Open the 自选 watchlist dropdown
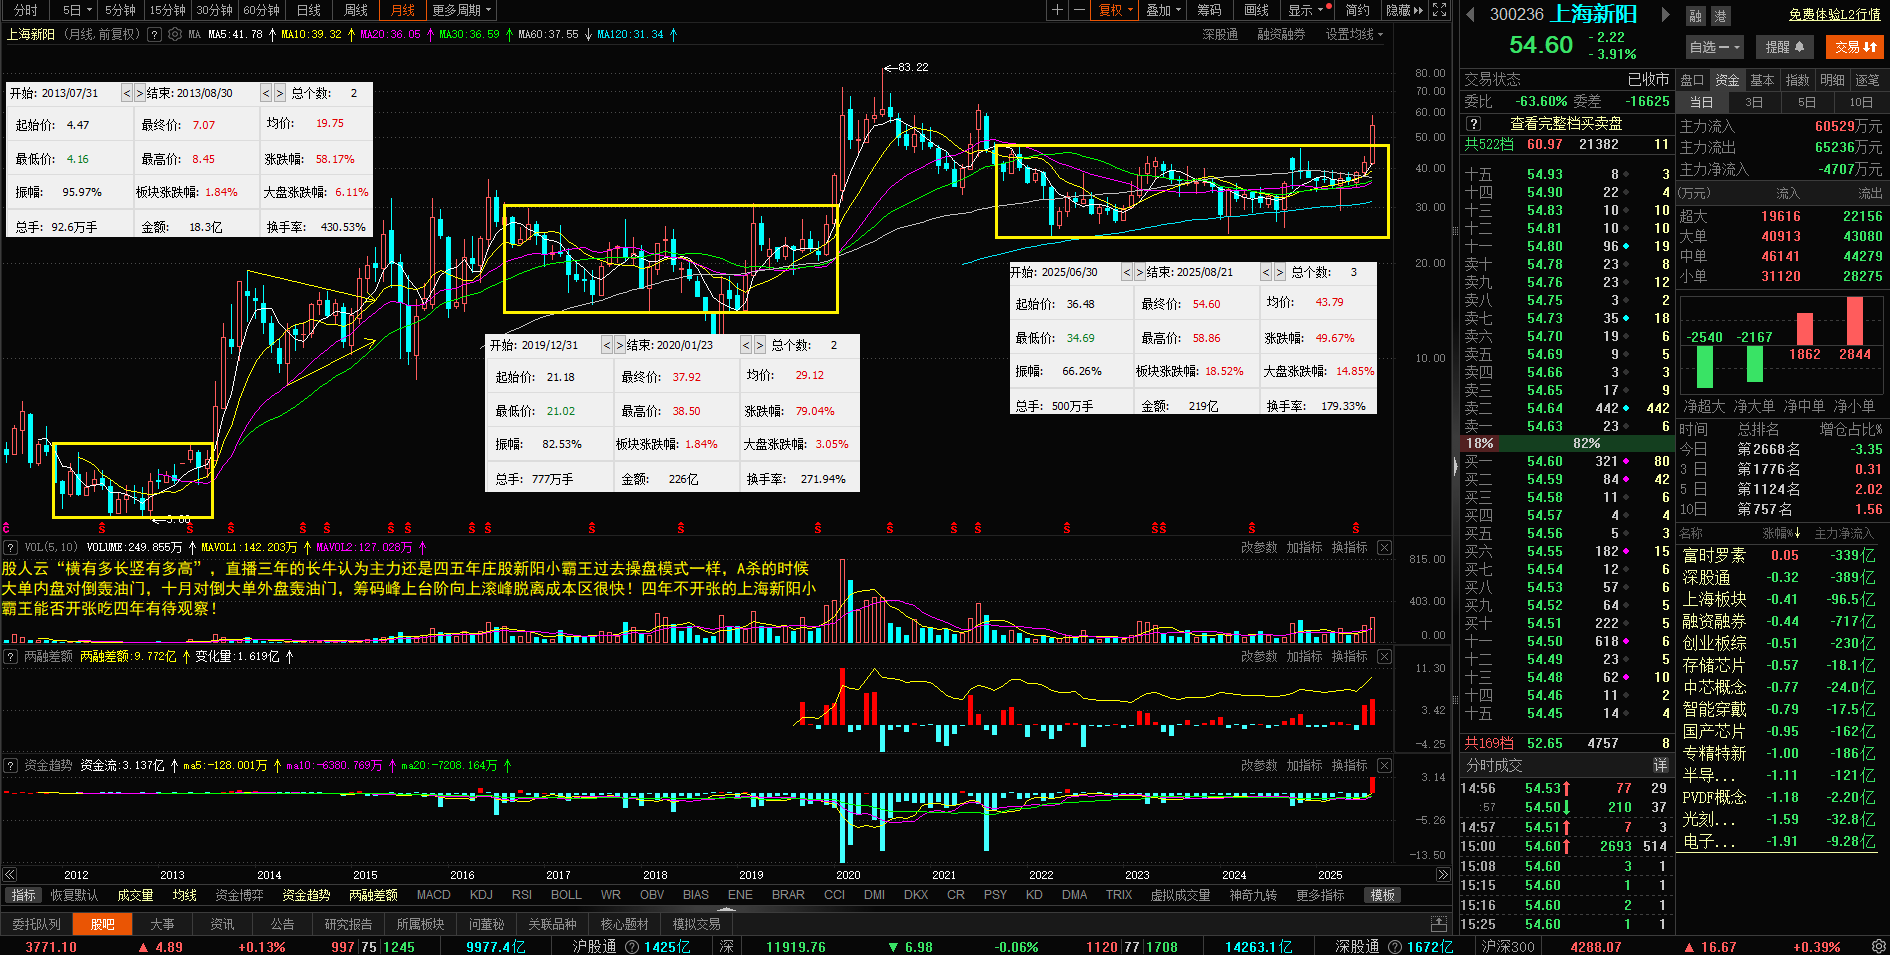This screenshot has width=1890, height=955. click(1714, 47)
